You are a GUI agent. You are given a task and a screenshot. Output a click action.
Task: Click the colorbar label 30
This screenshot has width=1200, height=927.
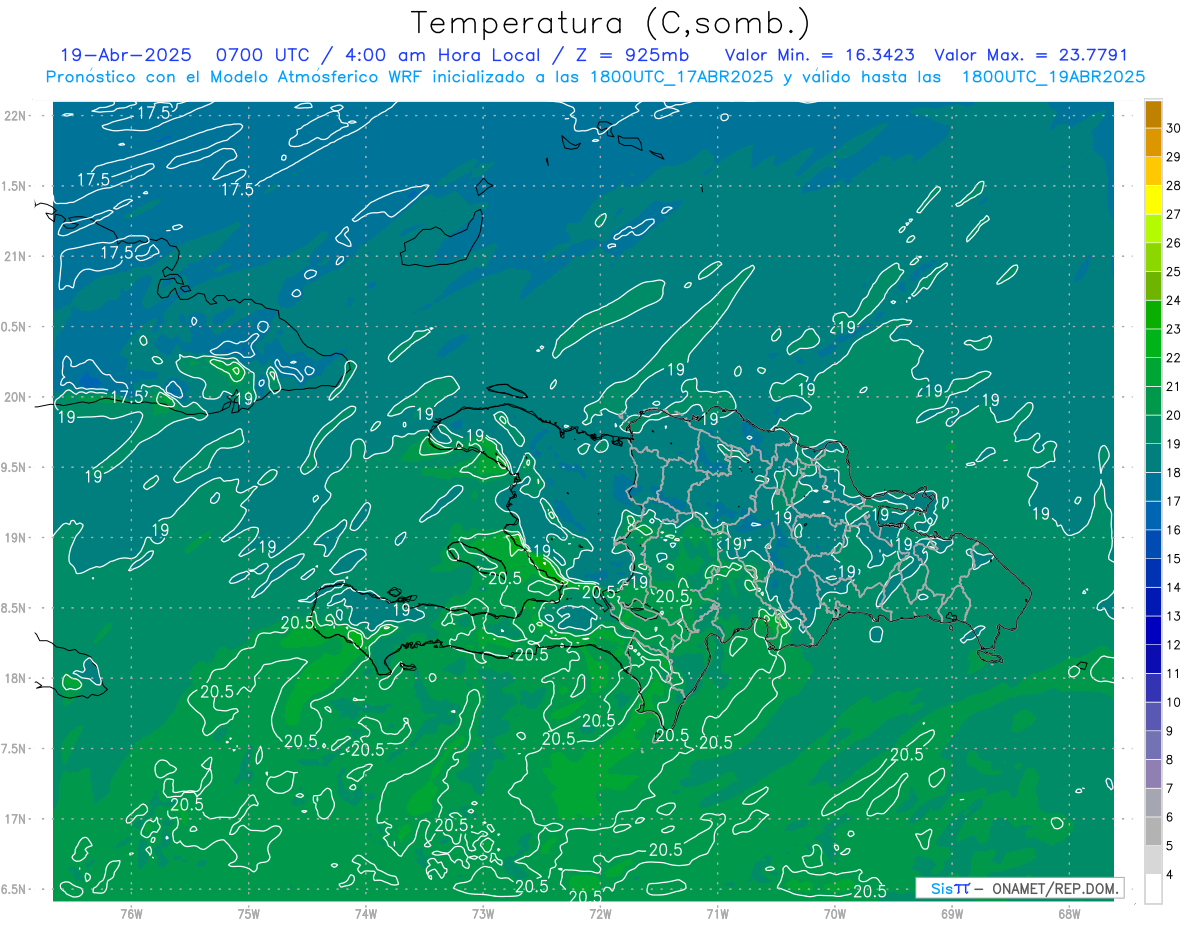click(1174, 128)
